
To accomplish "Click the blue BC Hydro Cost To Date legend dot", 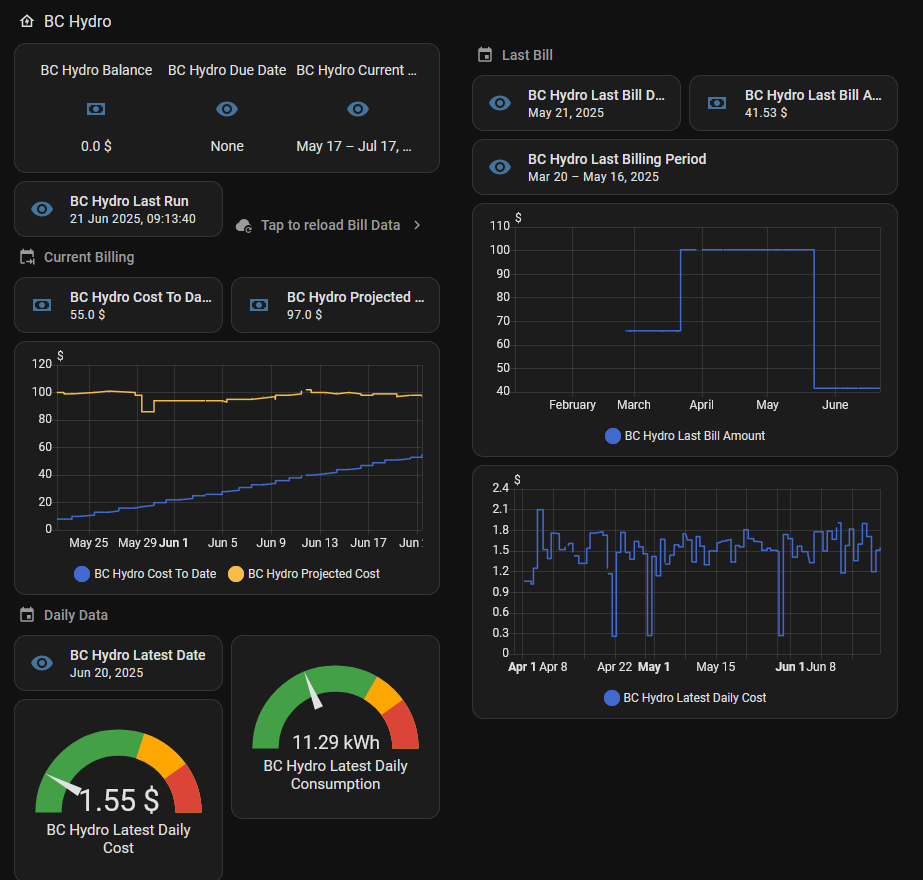I will click(x=82, y=574).
